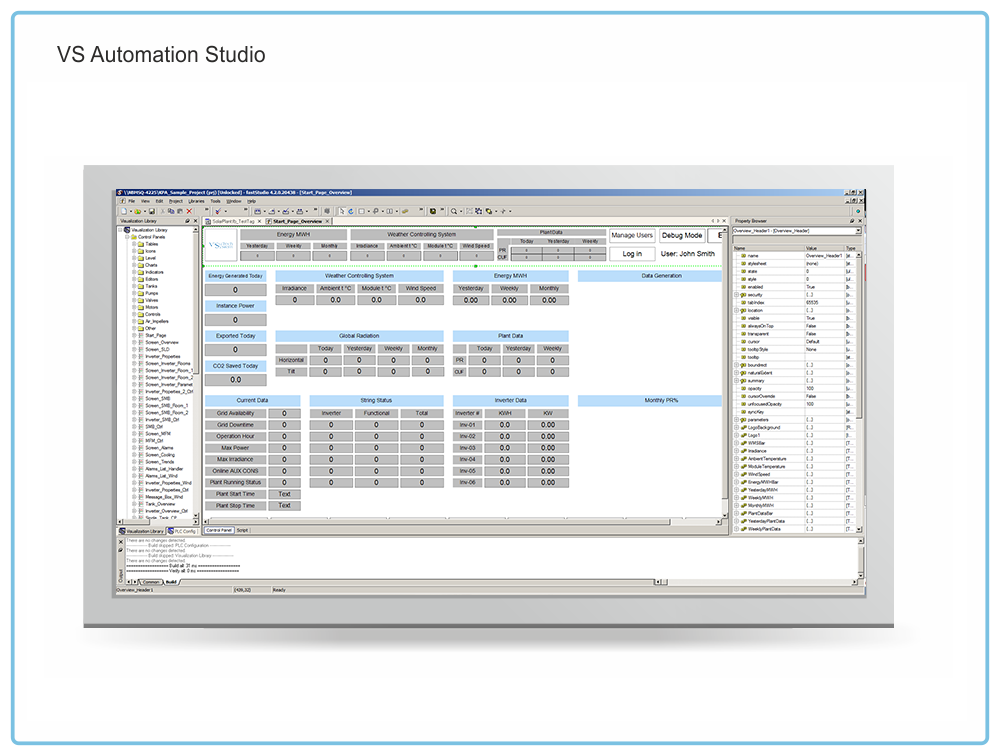Switch to the Script tab
This screenshot has width=1000, height=756.
tap(242, 530)
